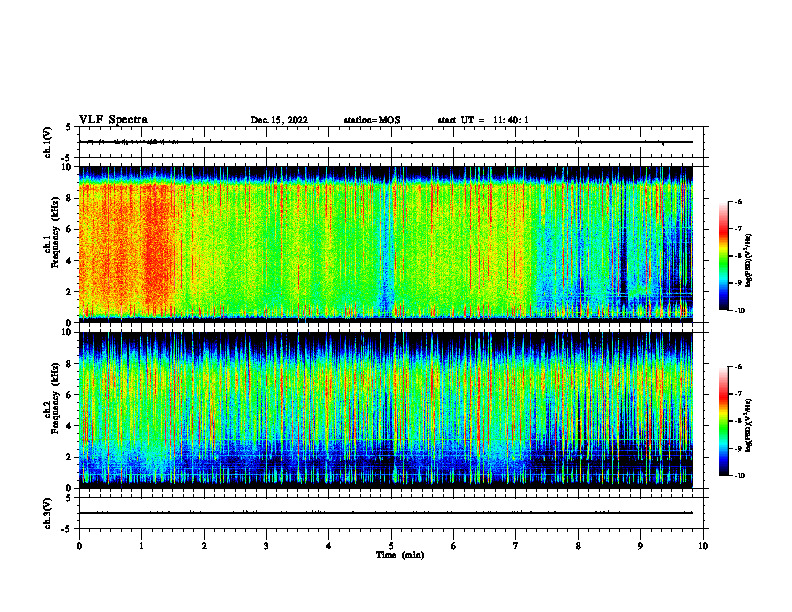The image size is (792, 612).
Task: Click time-axis tick label "5" at bottom
Action: 391,546
